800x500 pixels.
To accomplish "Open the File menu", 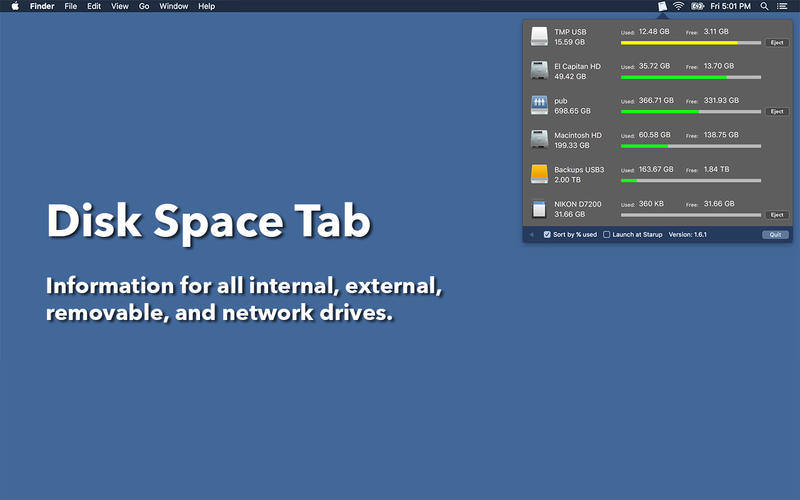I will (70, 6).
